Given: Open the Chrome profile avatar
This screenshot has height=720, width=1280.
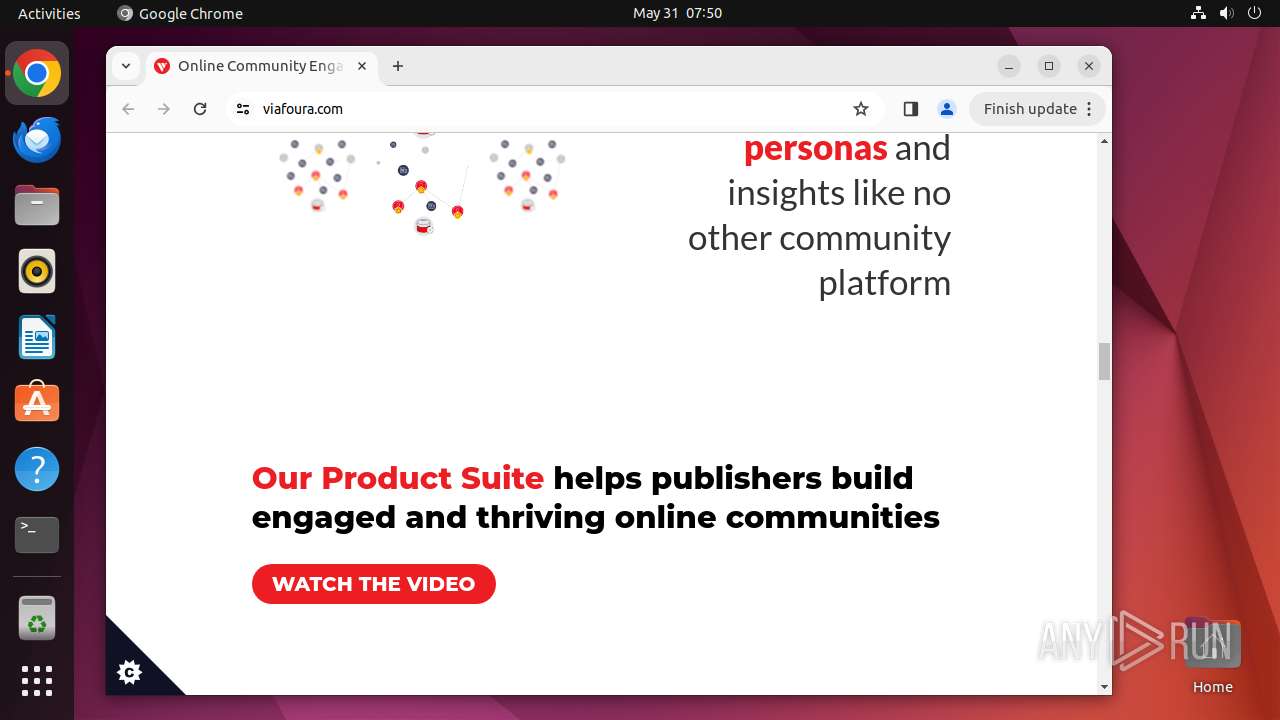Looking at the screenshot, I should click(x=946, y=109).
